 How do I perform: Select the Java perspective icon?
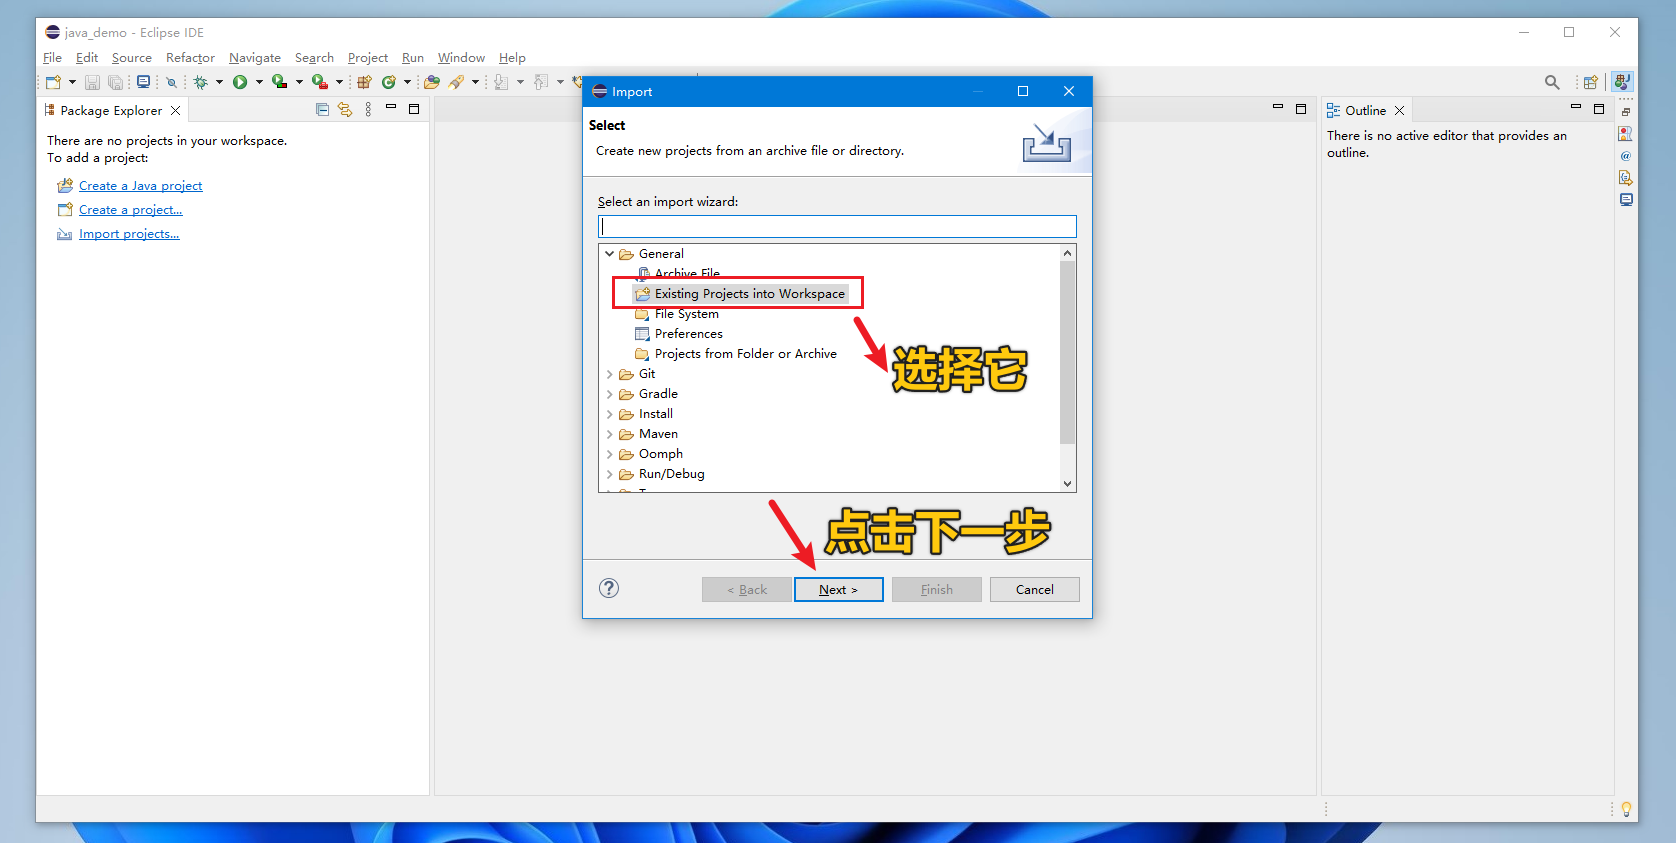point(1622,82)
